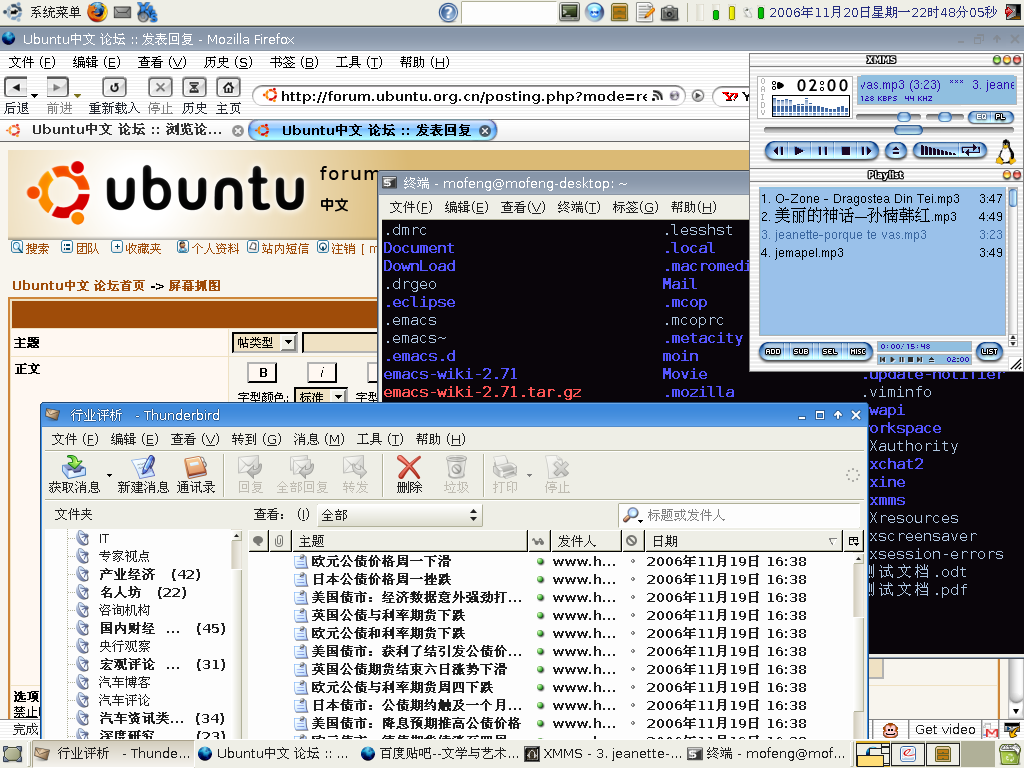Open search options dropdown in Thunderbird search box
Screen dimensions: 1024x768
(x=632, y=515)
